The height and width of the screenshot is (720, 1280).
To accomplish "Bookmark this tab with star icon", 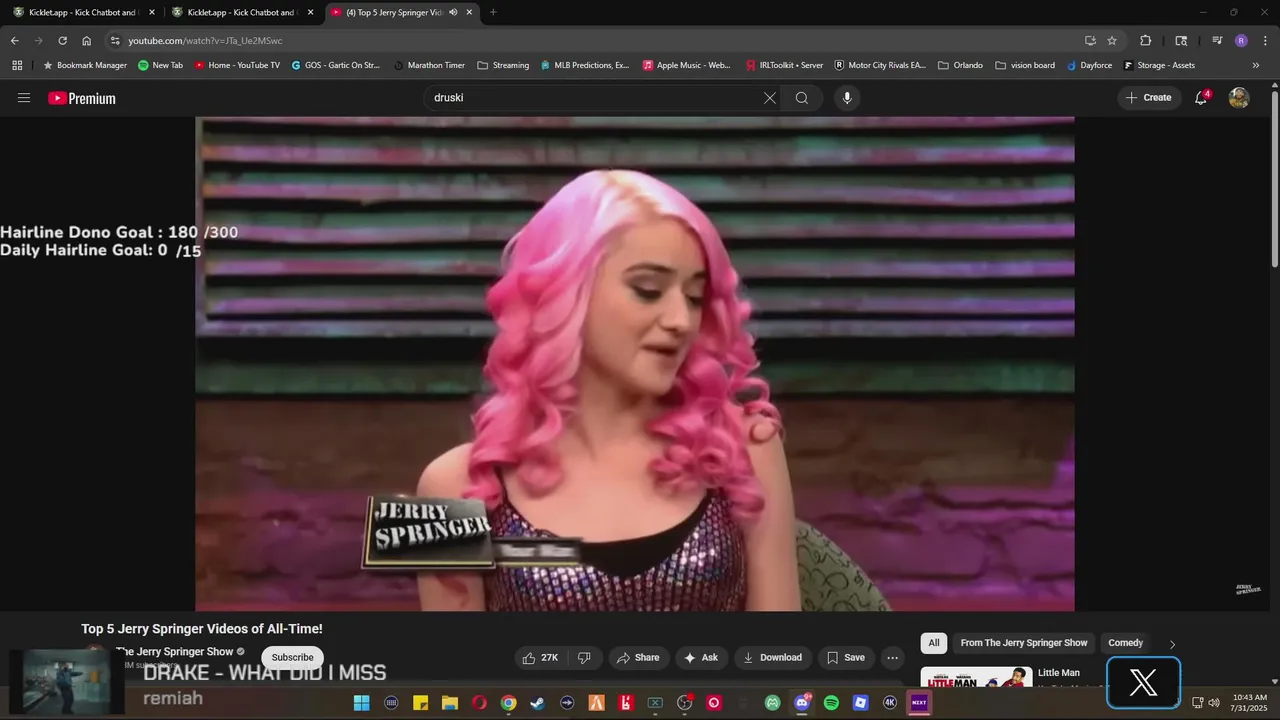I will point(1112,40).
